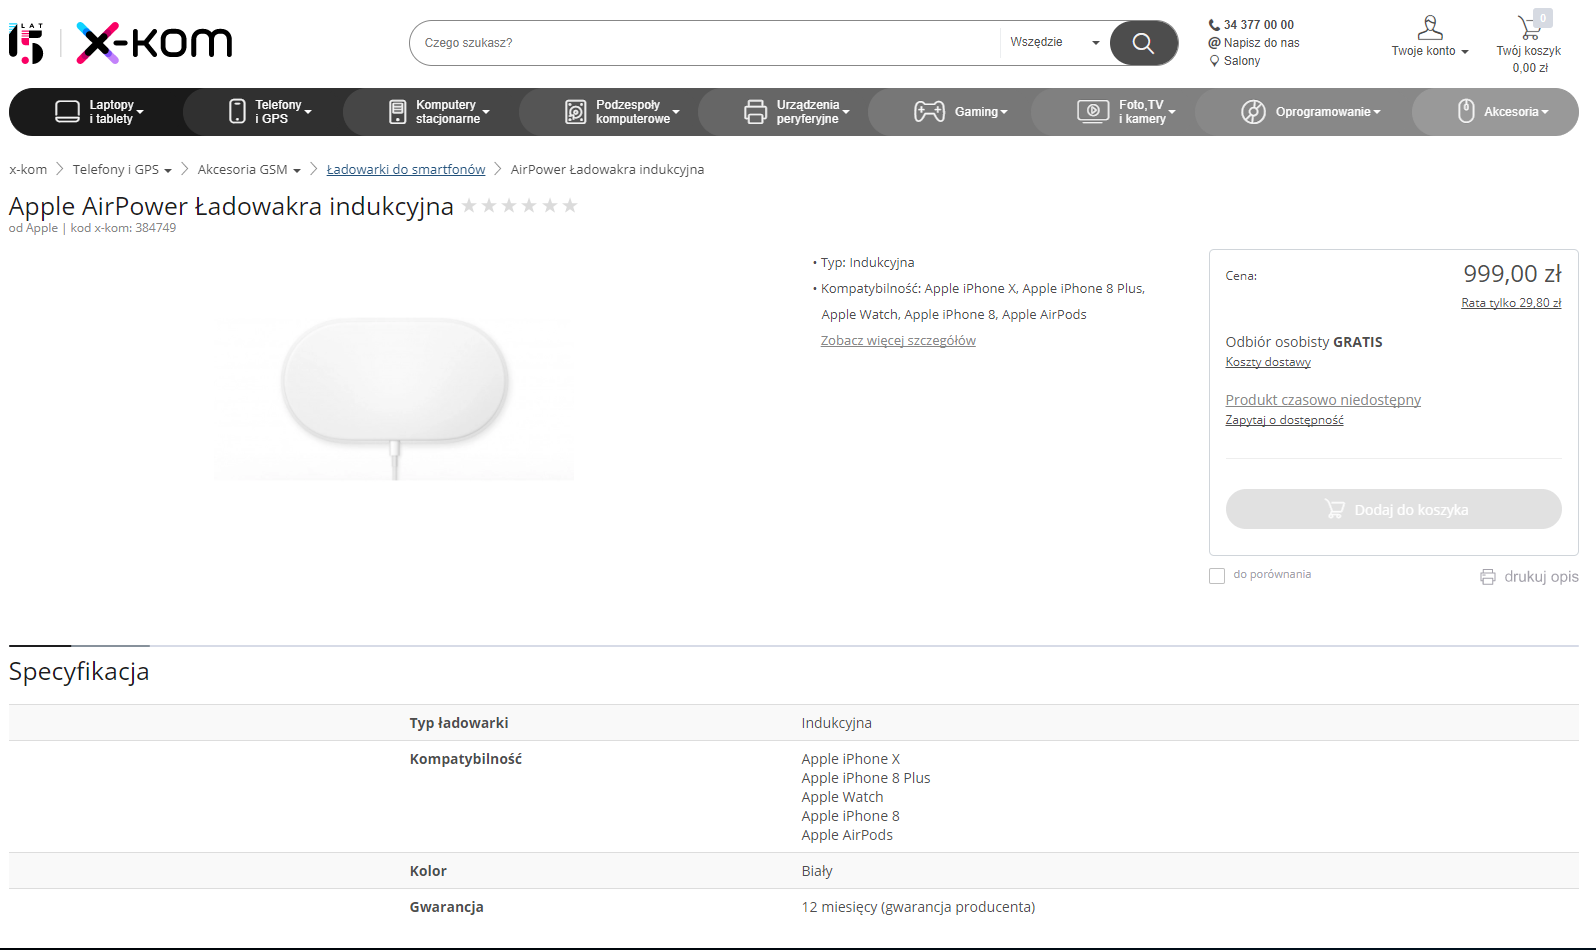Screen dimensions: 1596x950
Task: Open Twoje konto user icon
Action: pyautogui.click(x=1430, y=28)
